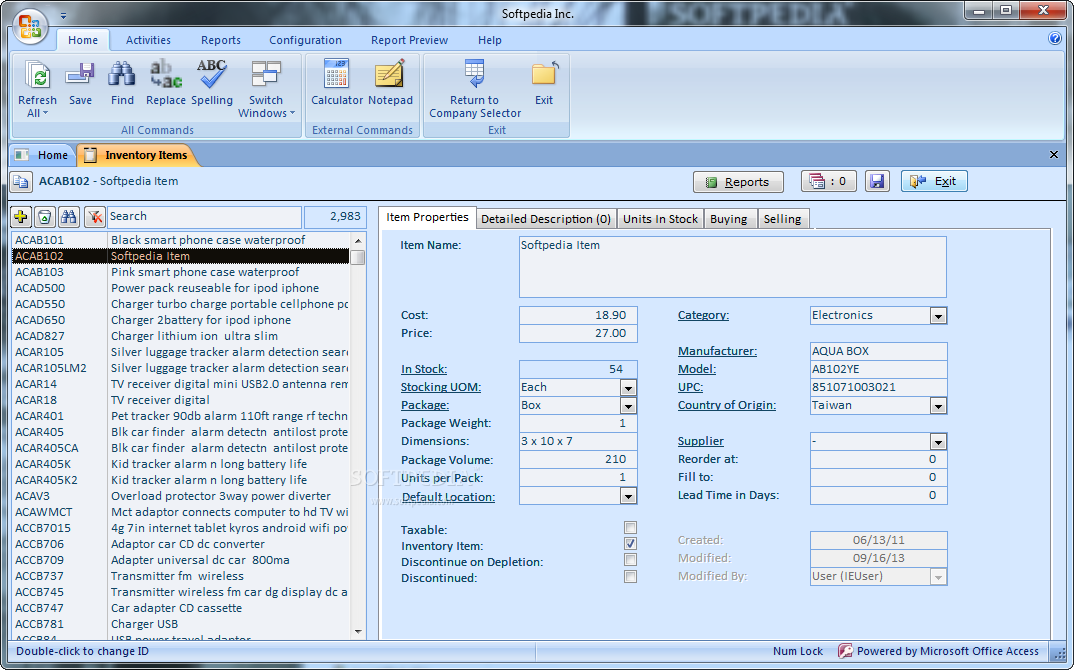Open the Package dropdown
This screenshot has width=1074, height=670.
point(628,406)
